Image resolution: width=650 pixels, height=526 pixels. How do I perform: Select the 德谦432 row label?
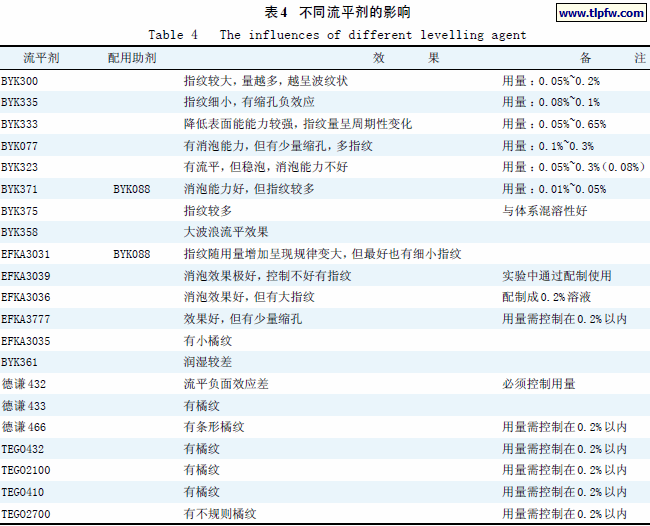point(23,384)
